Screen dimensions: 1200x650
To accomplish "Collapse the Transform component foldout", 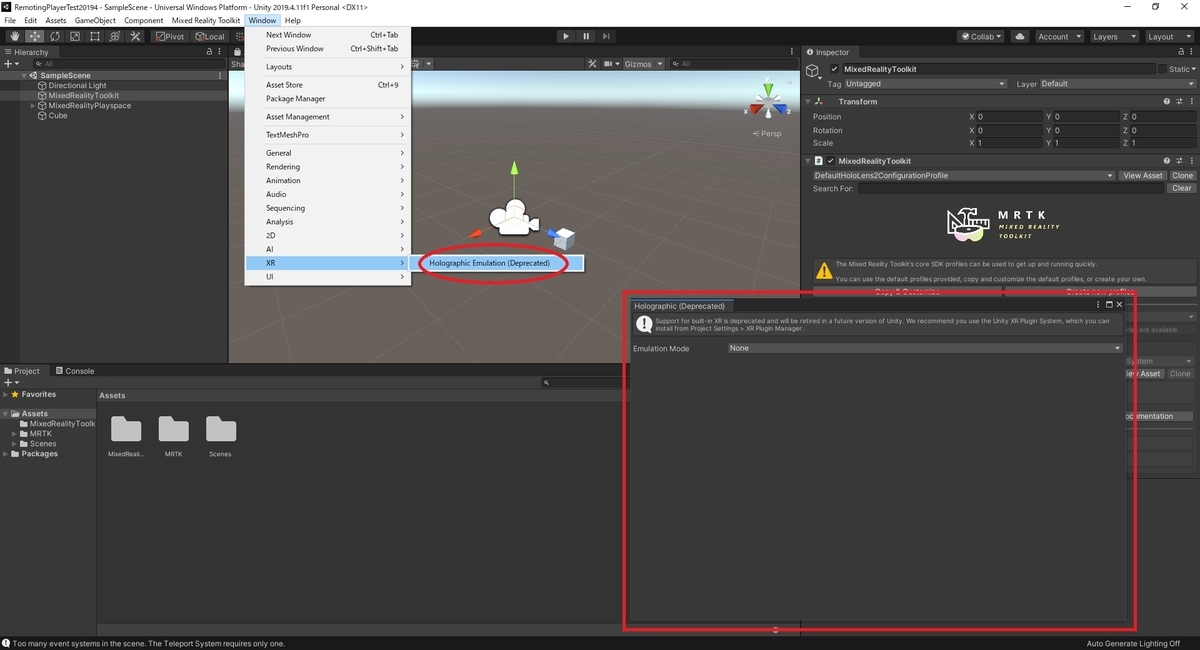I will [x=808, y=101].
